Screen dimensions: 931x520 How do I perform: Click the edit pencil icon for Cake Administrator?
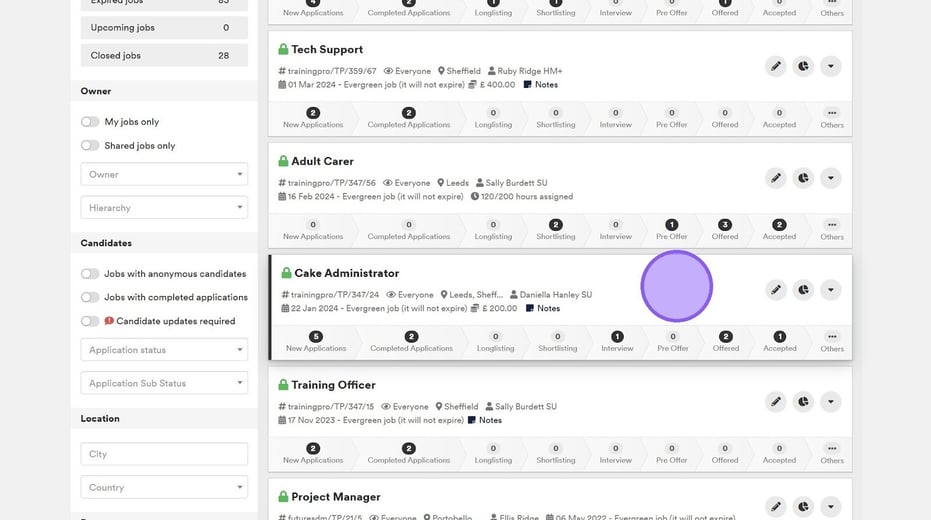[775, 290]
